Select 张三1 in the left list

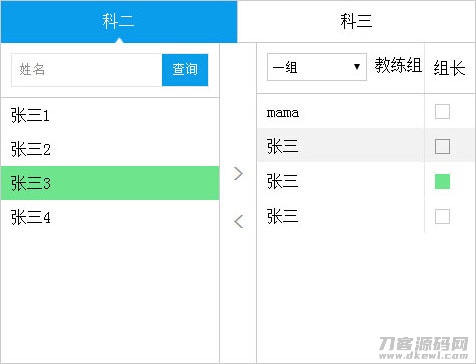point(110,115)
